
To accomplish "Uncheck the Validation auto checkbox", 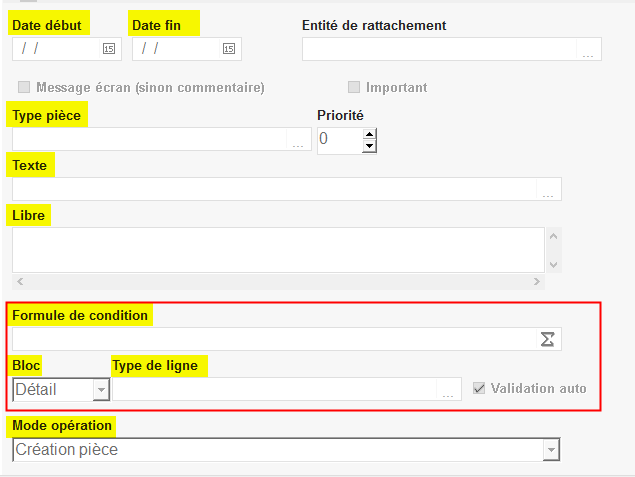I will pyautogui.click(x=478, y=388).
